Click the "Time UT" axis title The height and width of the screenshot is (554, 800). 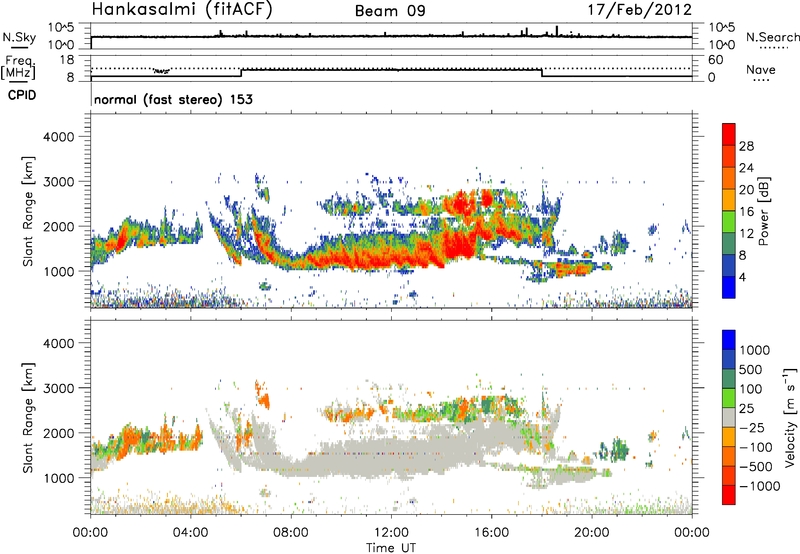pyautogui.click(x=391, y=548)
